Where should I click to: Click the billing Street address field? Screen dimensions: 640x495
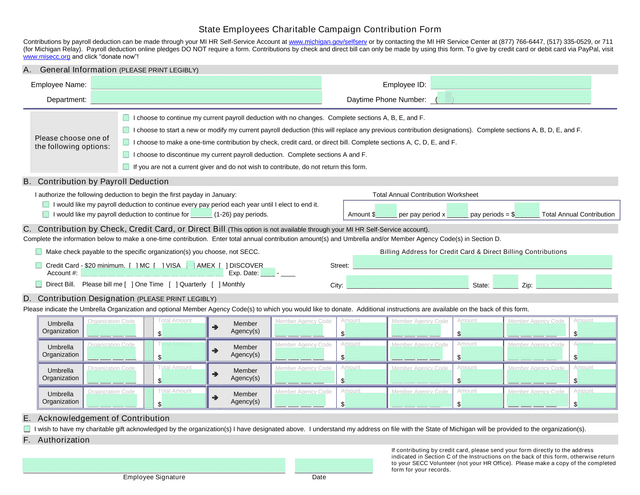(x=482, y=262)
